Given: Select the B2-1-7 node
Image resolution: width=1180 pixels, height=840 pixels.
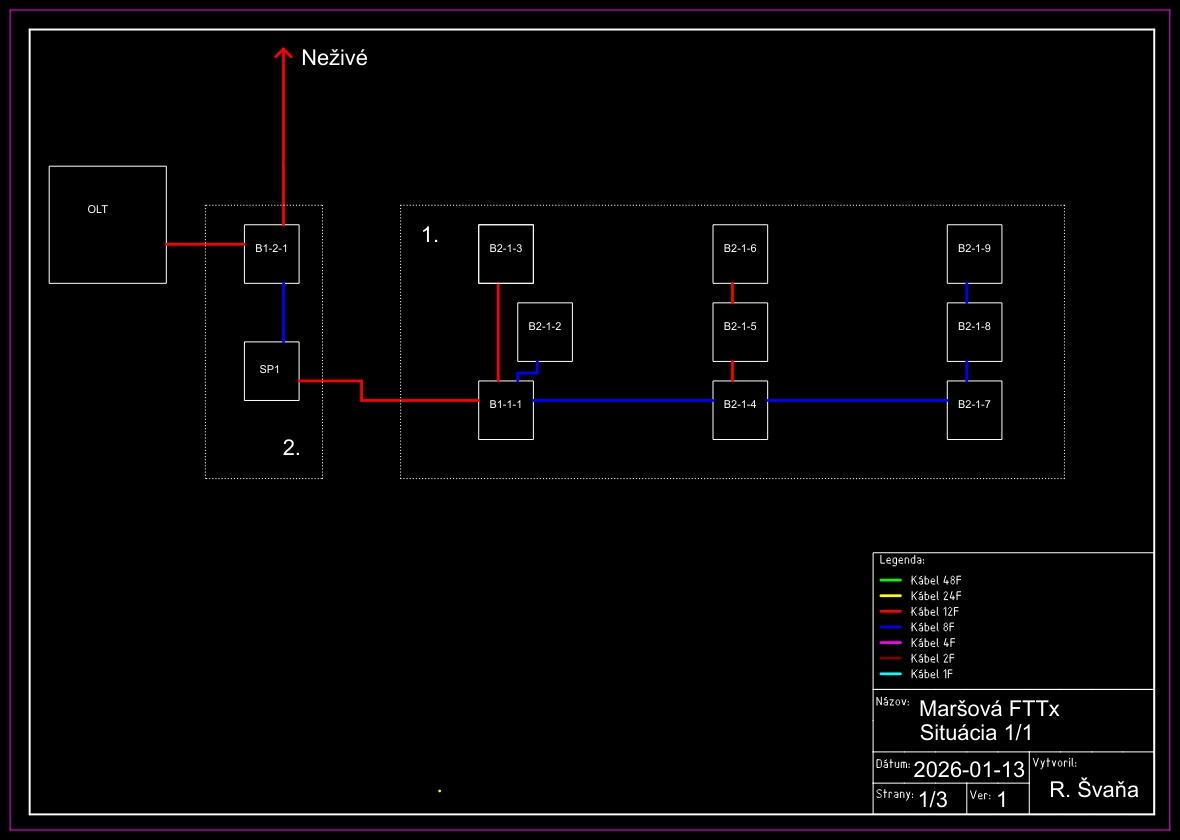Looking at the screenshot, I should point(974,410).
